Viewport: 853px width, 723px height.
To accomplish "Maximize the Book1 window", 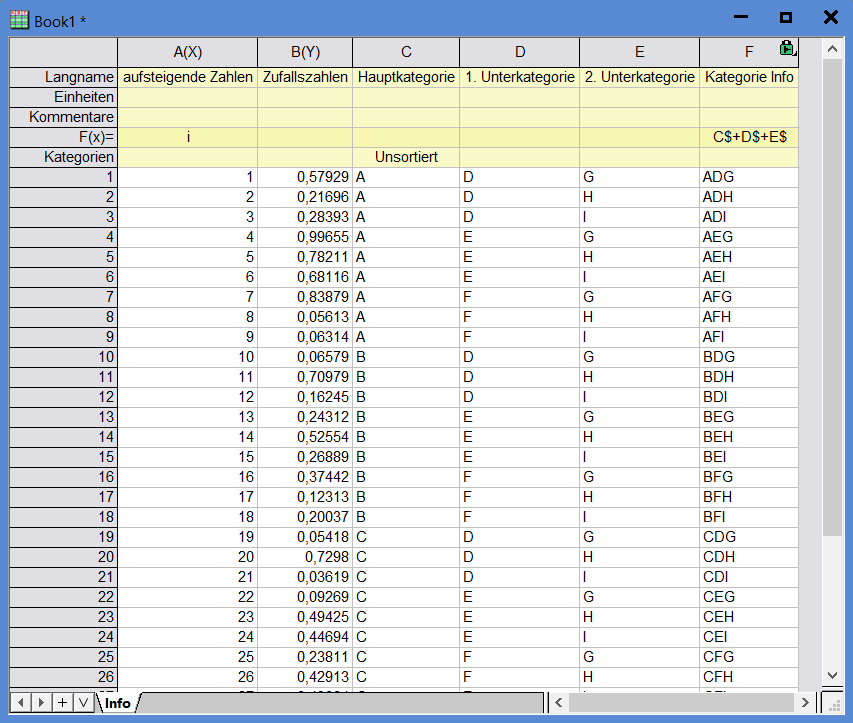I will pos(786,17).
